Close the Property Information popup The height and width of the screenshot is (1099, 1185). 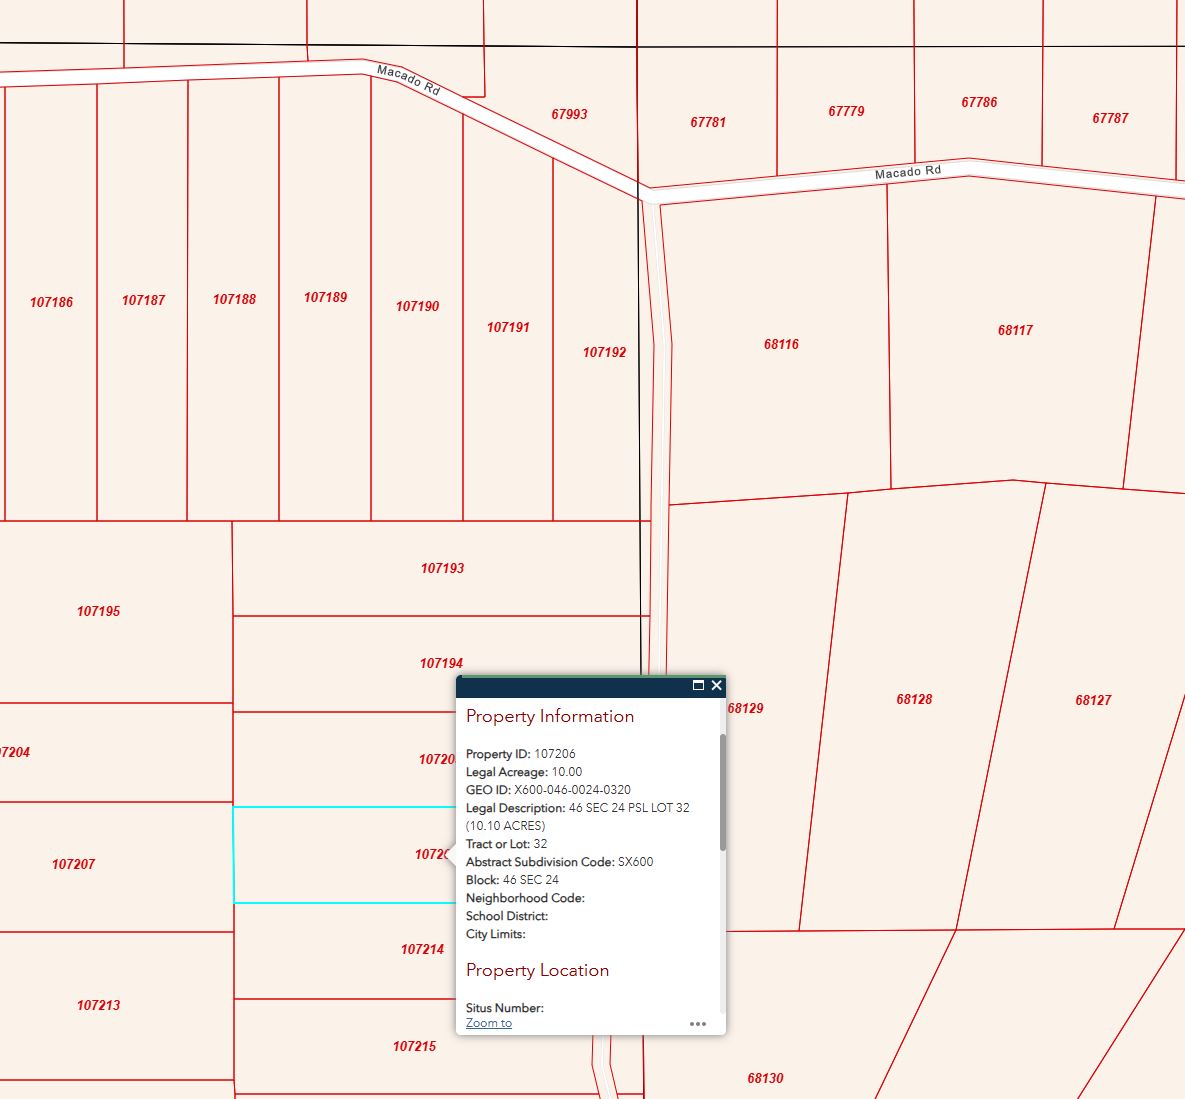716,685
